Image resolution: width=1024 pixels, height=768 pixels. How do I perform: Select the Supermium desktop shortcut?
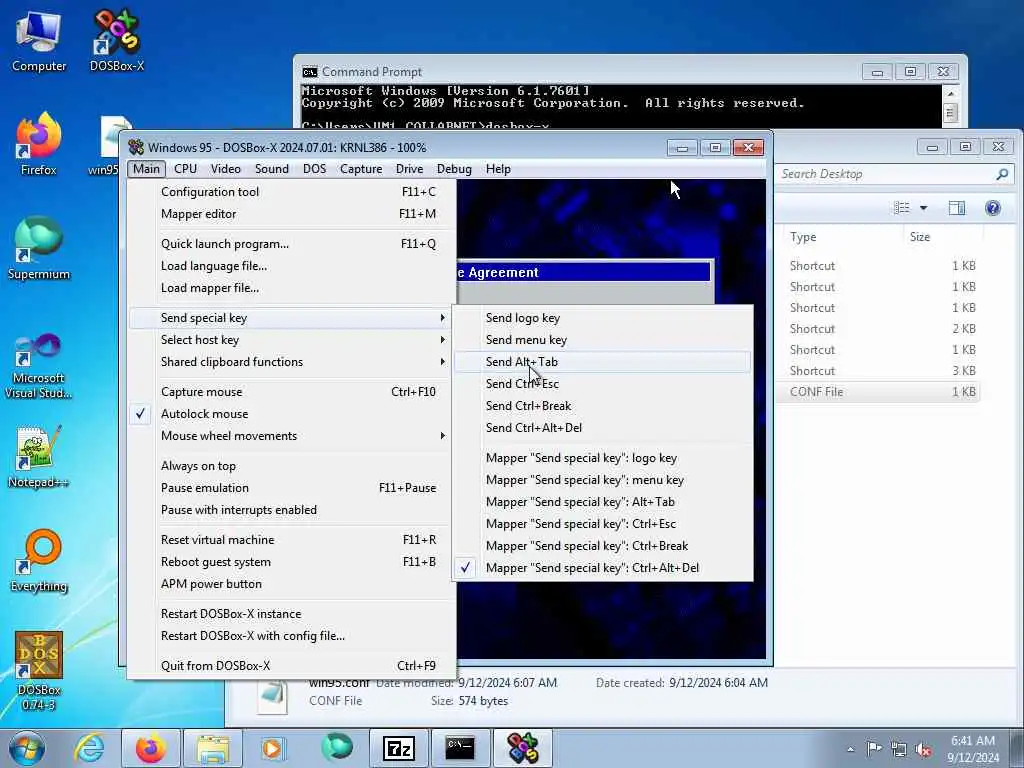39,249
